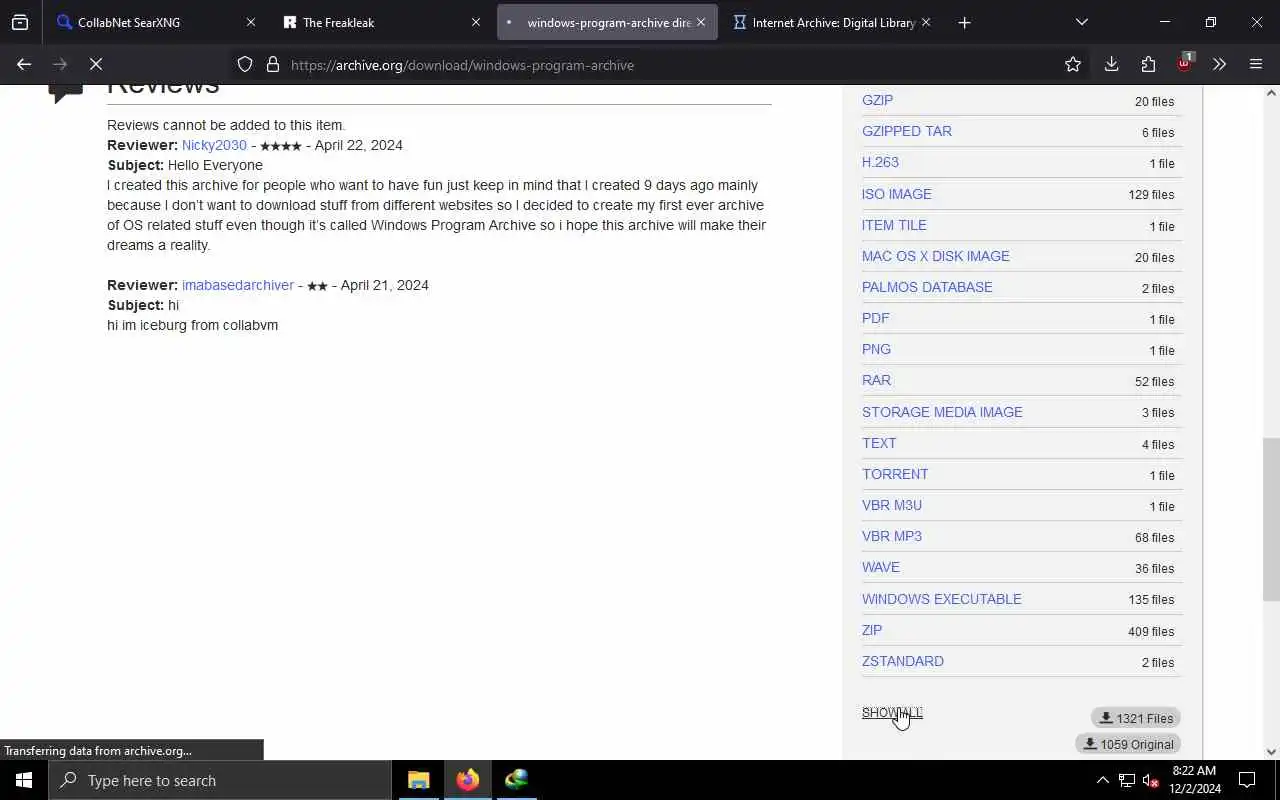Open extensions puzzle icon

tap(1148, 64)
